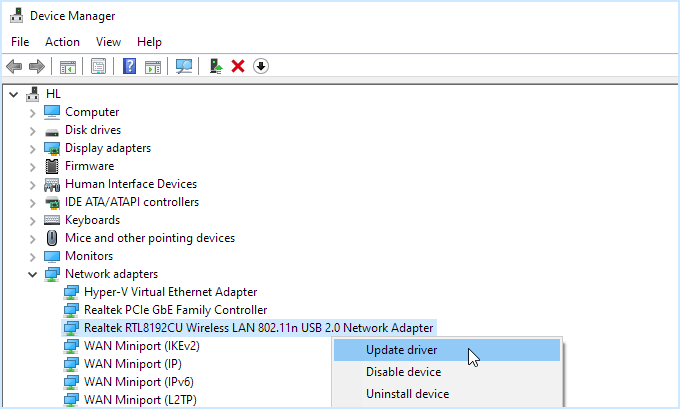Click the Device Manager title bar icon
680x409 pixels.
click(x=16, y=16)
